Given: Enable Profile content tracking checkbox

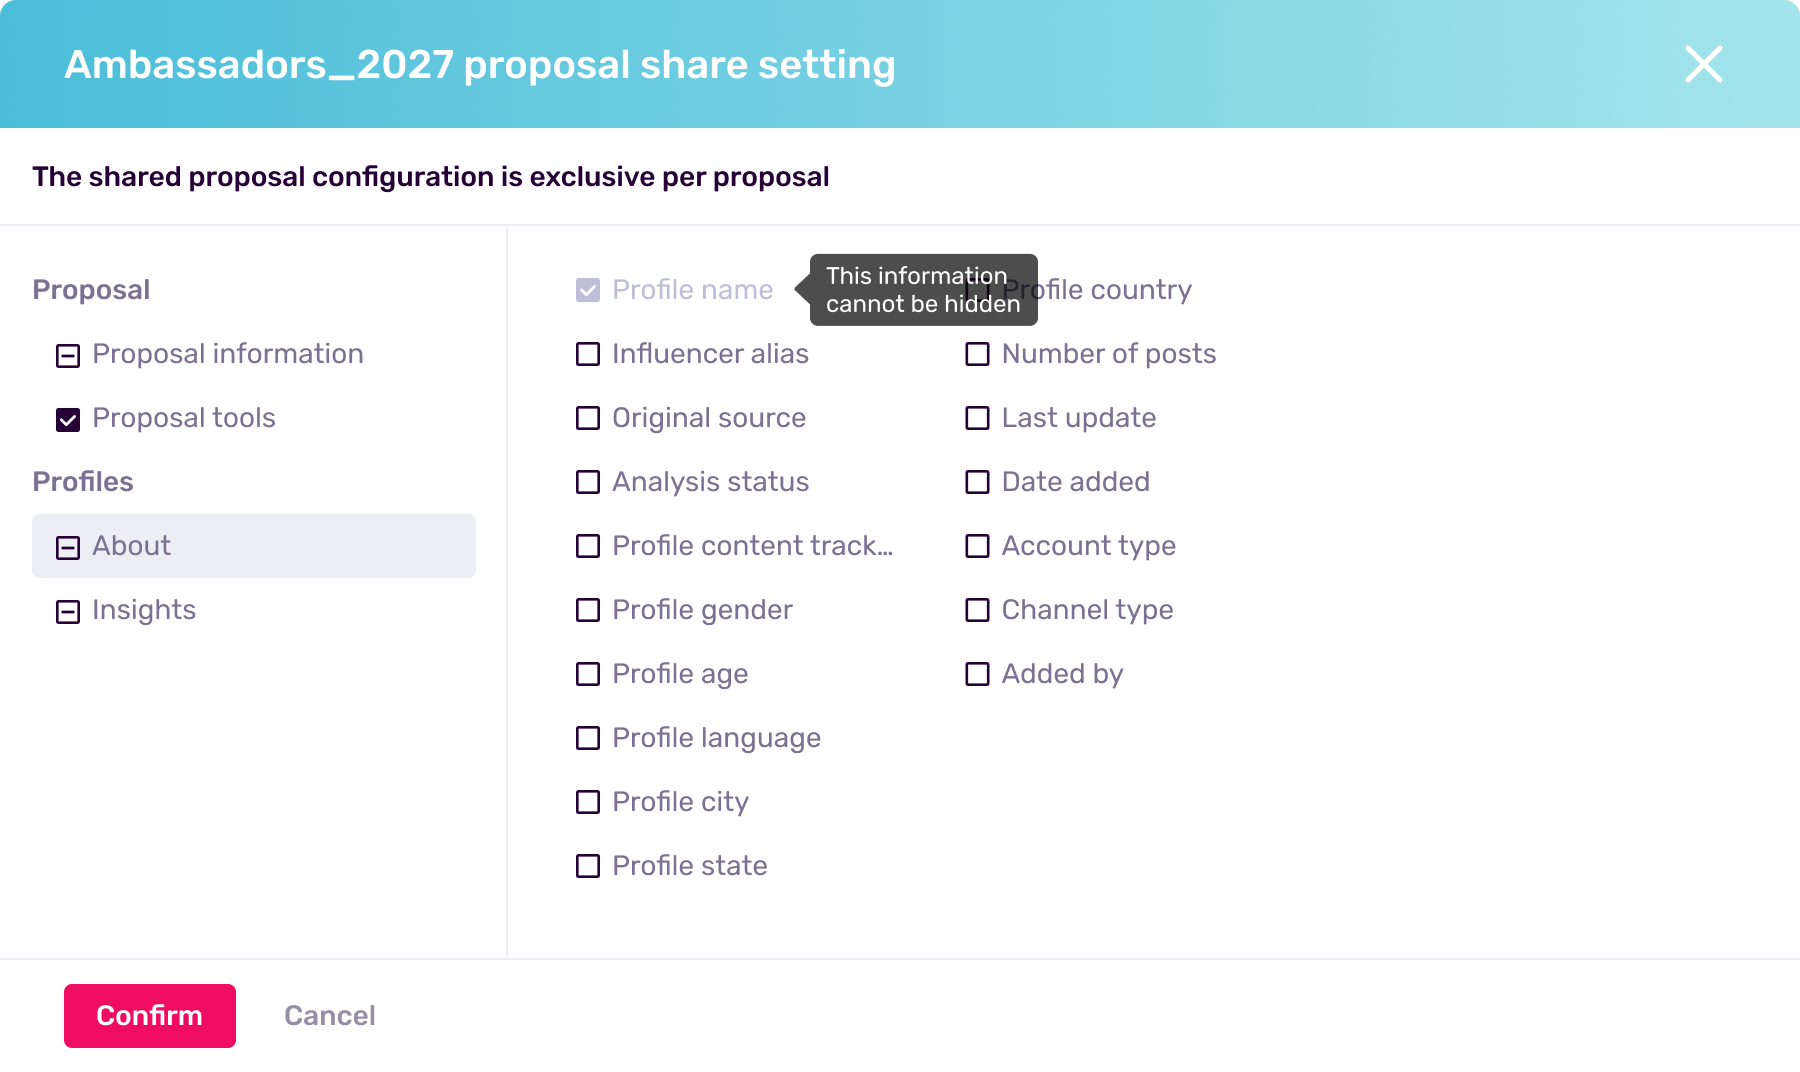Looking at the screenshot, I should (588, 546).
